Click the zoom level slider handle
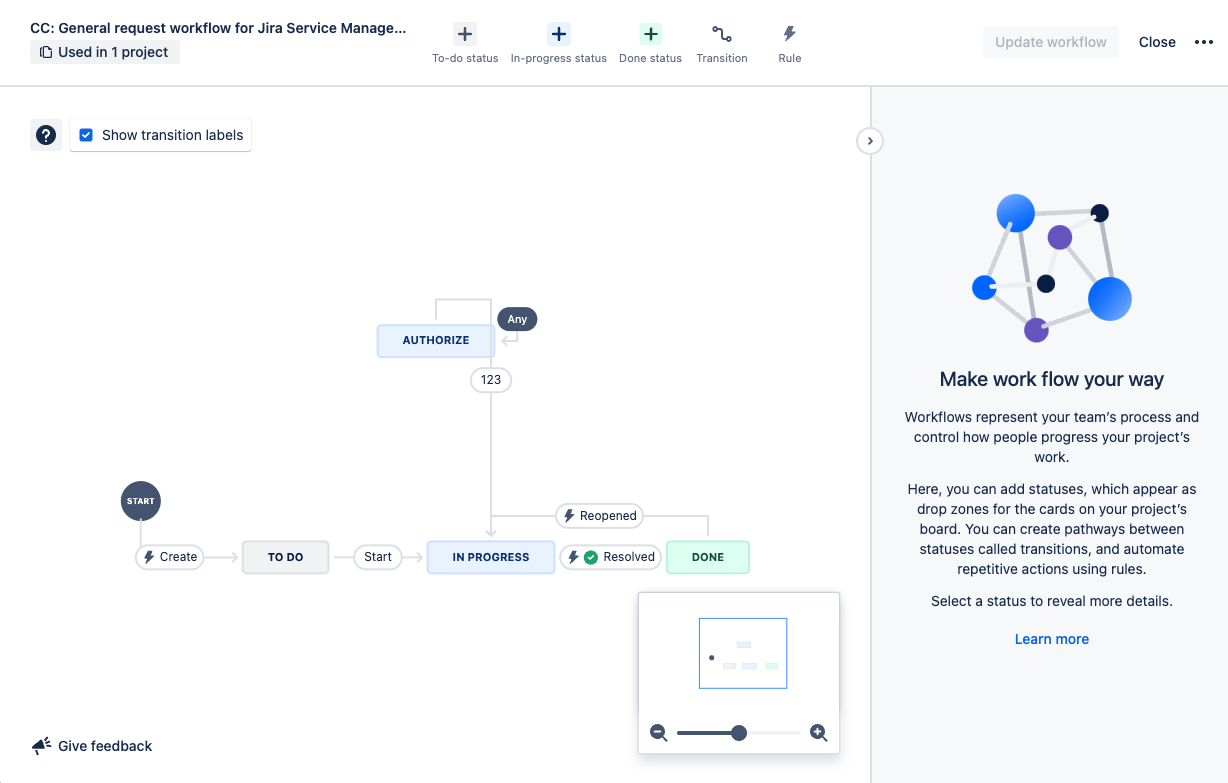Screen dimensions: 1228x783 pos(739,733)
